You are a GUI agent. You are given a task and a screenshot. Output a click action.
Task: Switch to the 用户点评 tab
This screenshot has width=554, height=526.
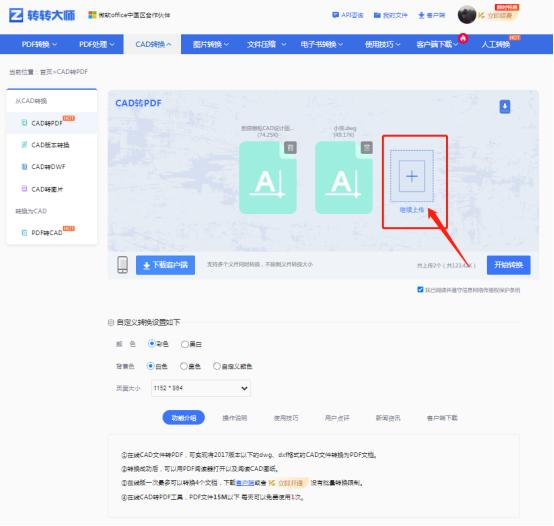[337, 418]
